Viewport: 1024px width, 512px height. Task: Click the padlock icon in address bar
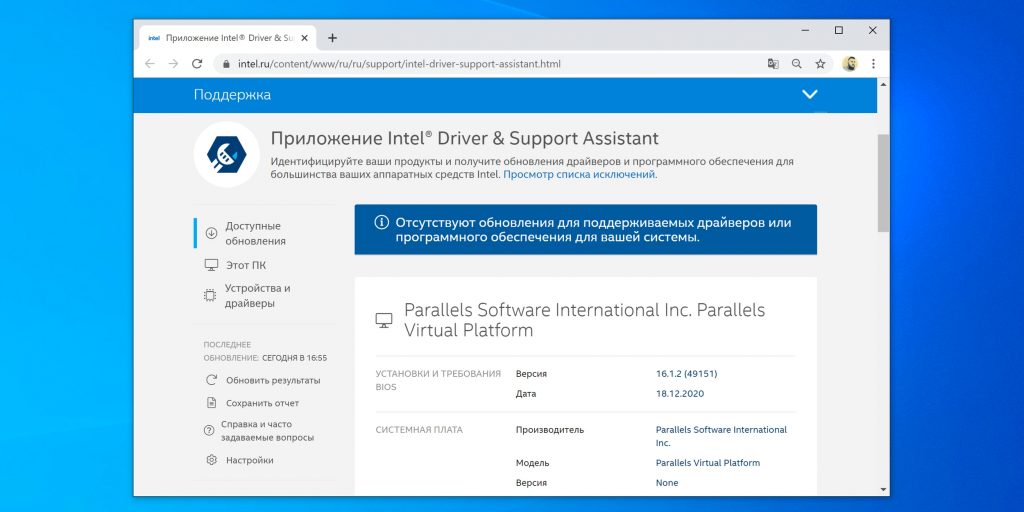(x=227, y=64)
